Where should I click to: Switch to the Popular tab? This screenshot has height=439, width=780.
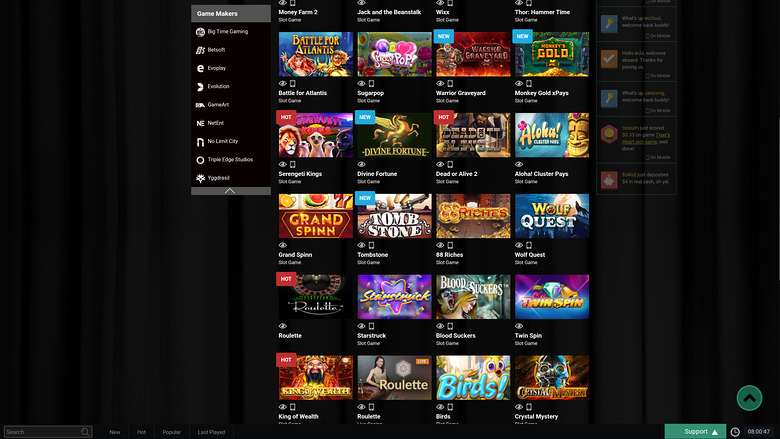point(172,432)
